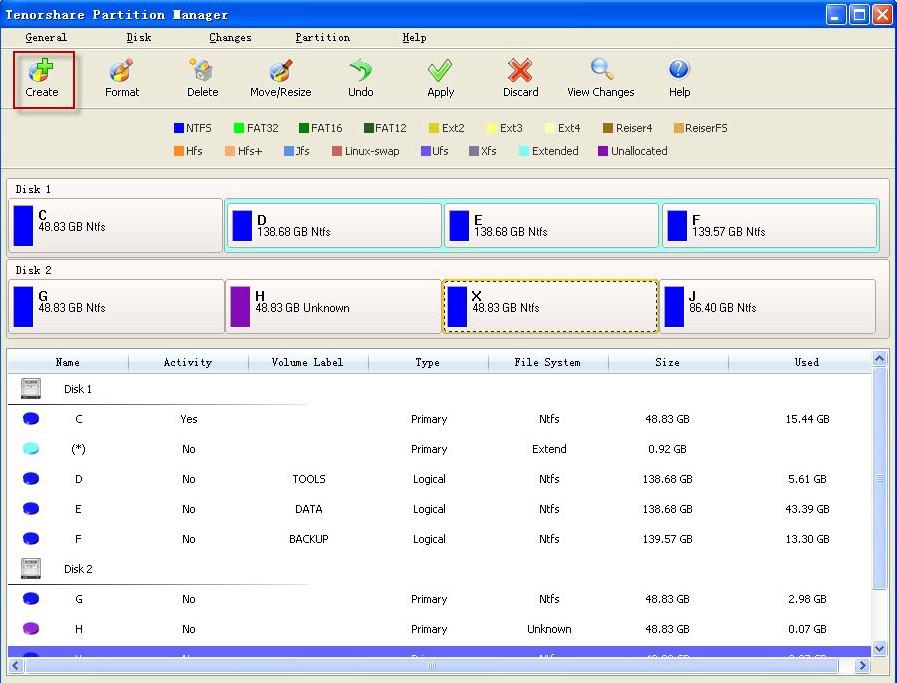Select the unknown H partition block
This screenshot has height=683, width=897.
tap(334, 307)
